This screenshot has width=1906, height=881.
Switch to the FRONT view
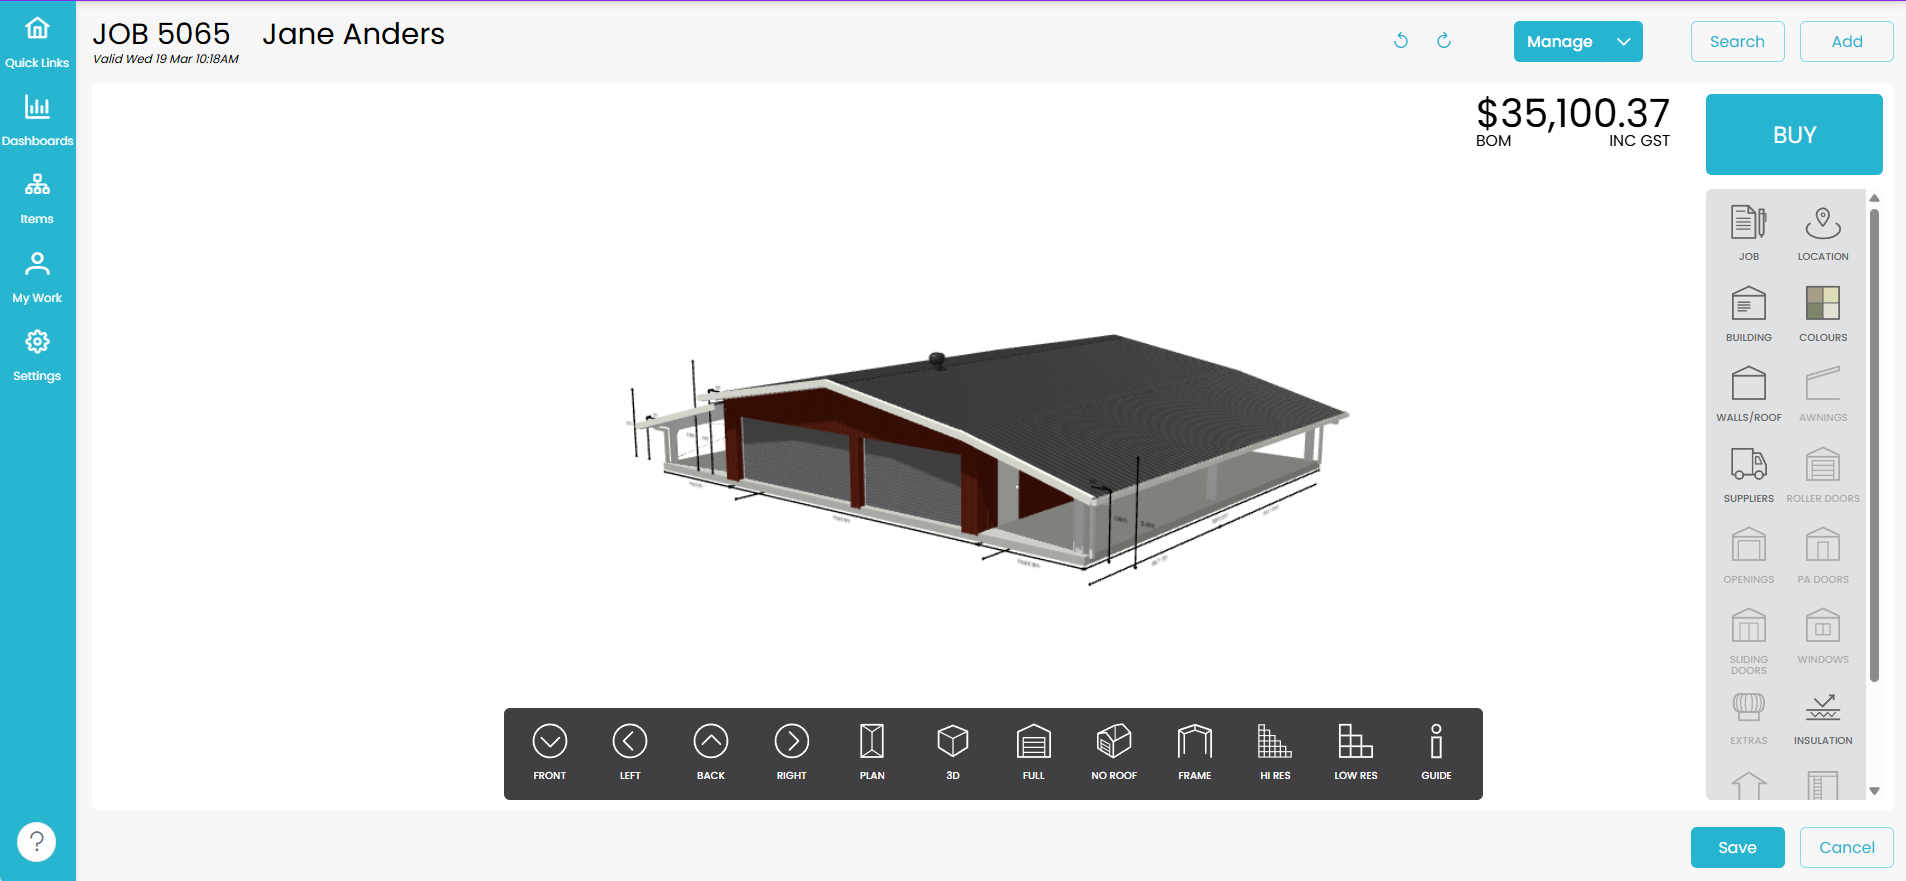coord(549,752)
